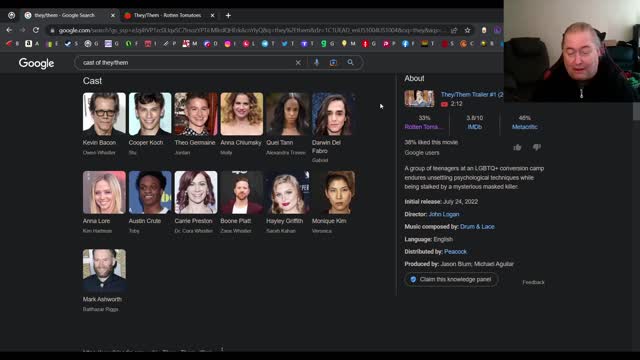Submit the search with the magnifier icon
Screen dimensions: 640x360
tap(350, 62)
